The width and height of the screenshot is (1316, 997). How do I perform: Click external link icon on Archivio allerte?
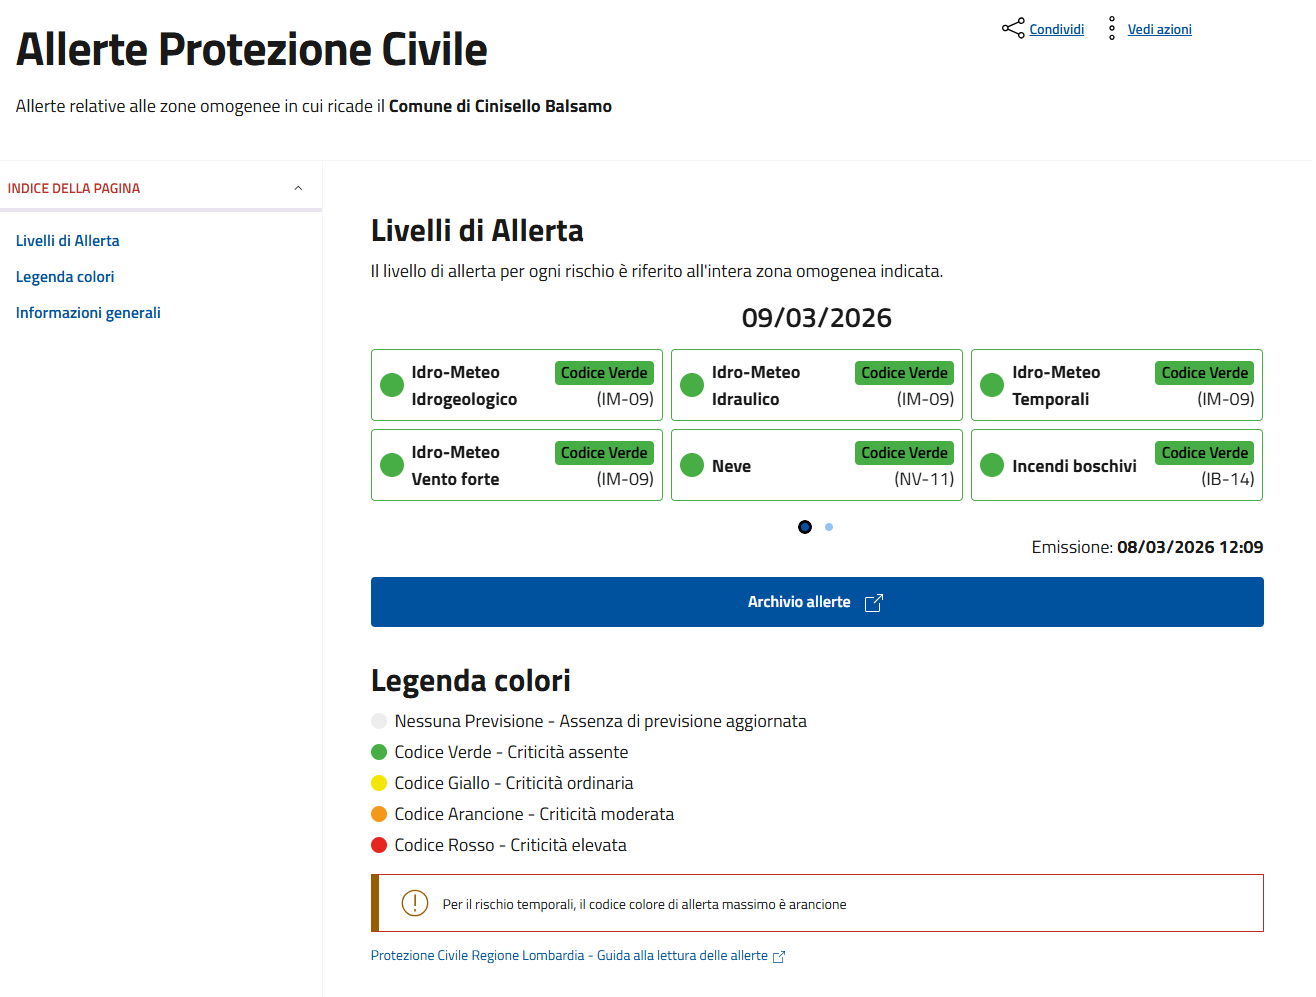tap(873, 603)
